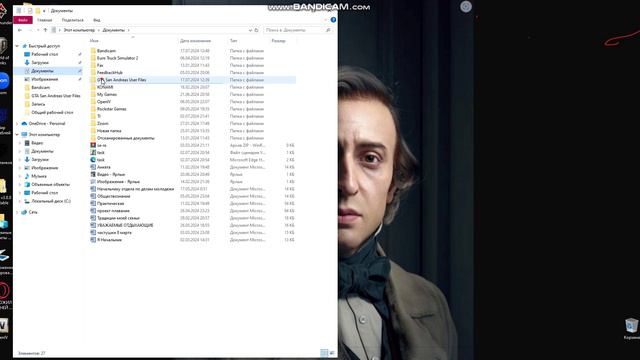Select the task Microsoft Edge file icon
640x360 pixels.
(93, 160)
